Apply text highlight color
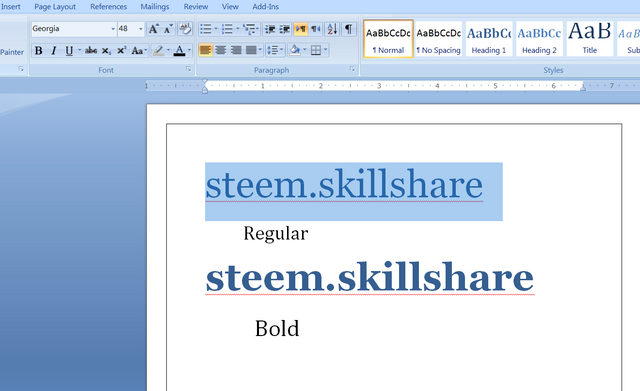 click(158, 51)
